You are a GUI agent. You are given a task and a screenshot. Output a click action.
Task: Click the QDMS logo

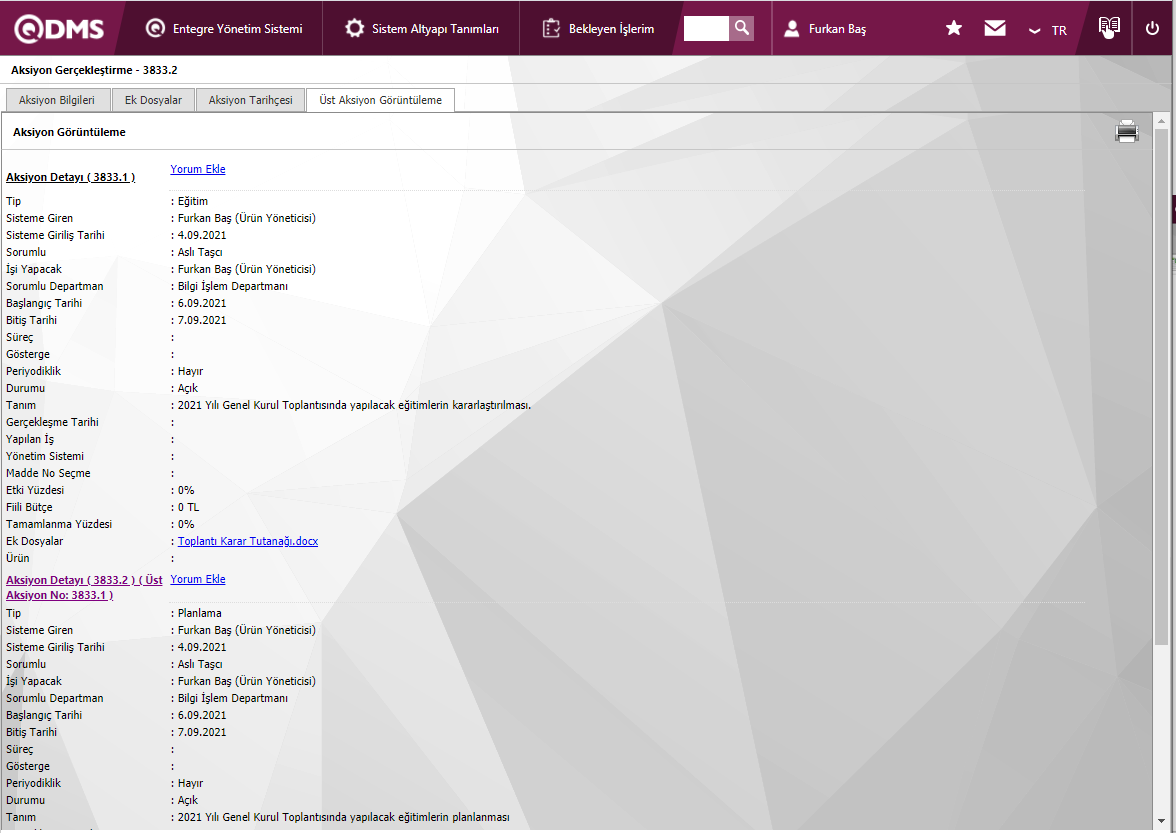(59, 29)
